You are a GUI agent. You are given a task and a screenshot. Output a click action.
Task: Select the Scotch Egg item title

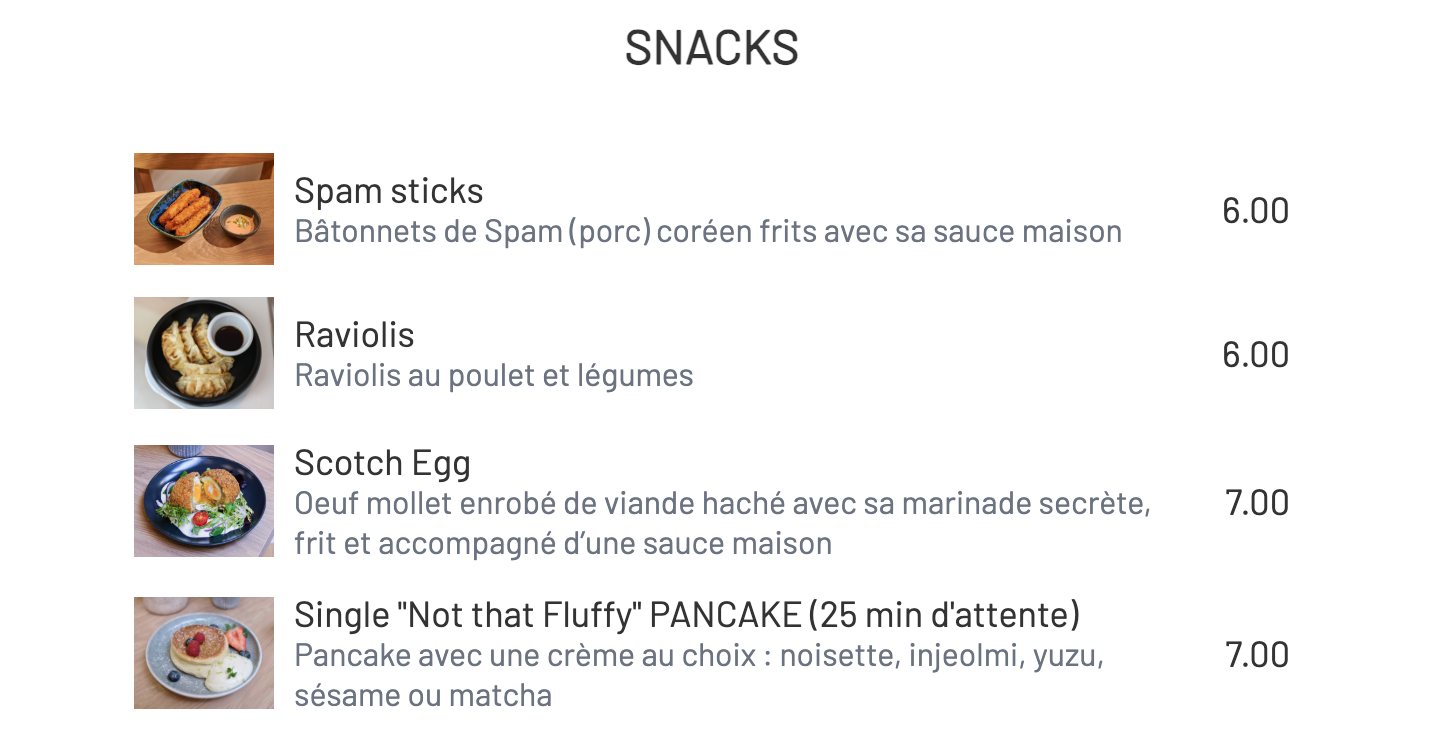382,464
